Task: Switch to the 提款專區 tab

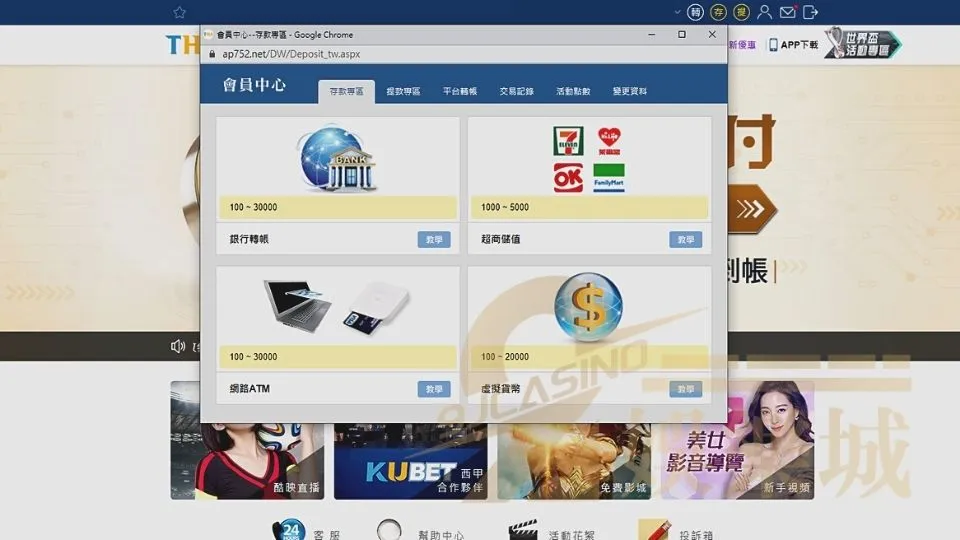Action: [403, 91]
